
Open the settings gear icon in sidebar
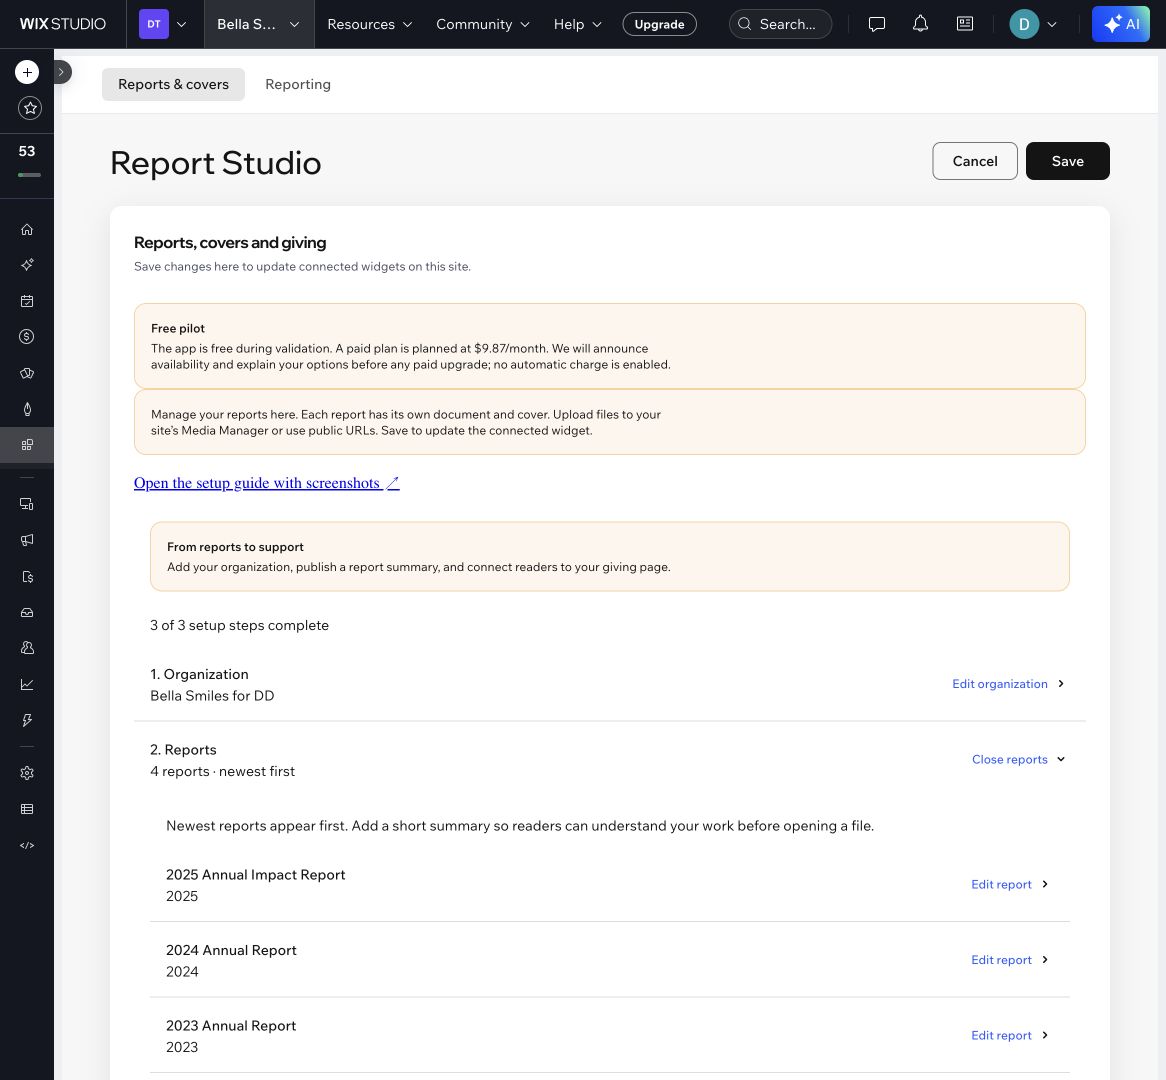(27, 773)
